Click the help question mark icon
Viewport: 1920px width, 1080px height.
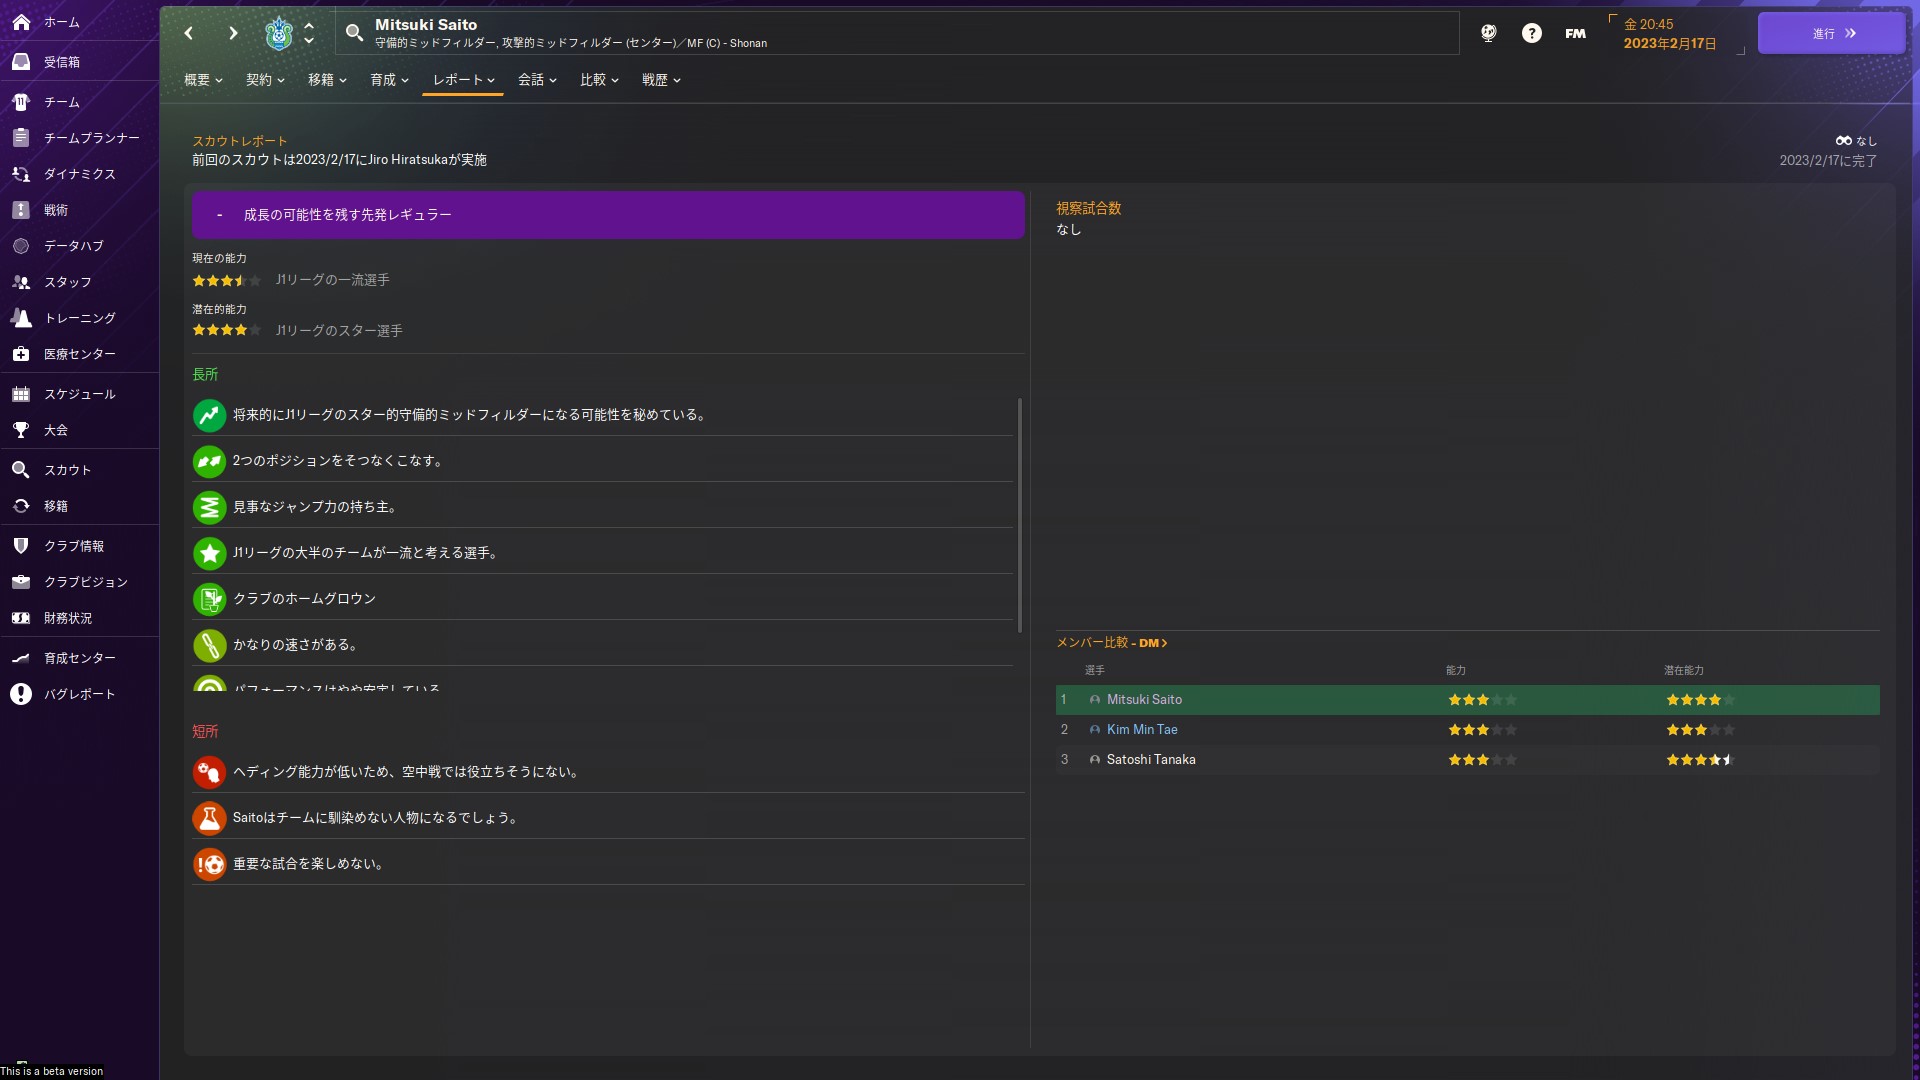coord(1531,33)
